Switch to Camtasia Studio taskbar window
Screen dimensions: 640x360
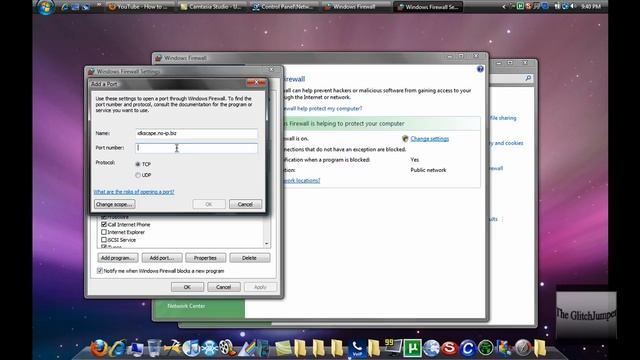[211, 7]
